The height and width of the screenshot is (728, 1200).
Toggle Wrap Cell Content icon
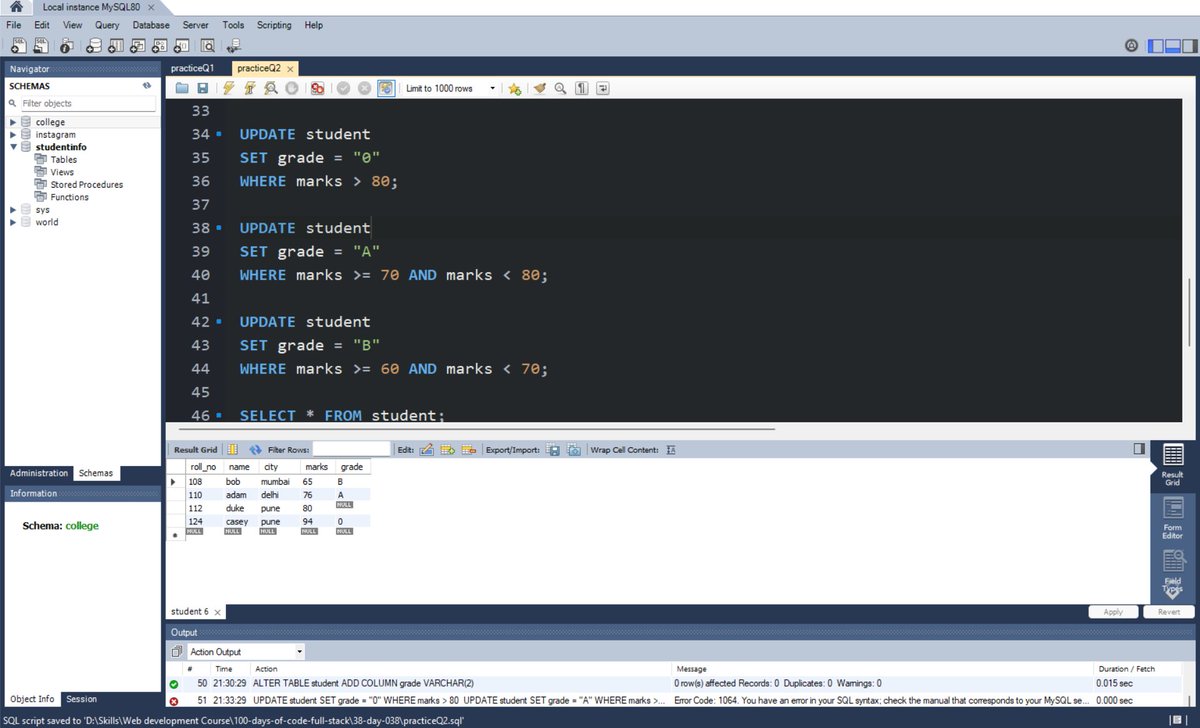click(x=671, y=450)
